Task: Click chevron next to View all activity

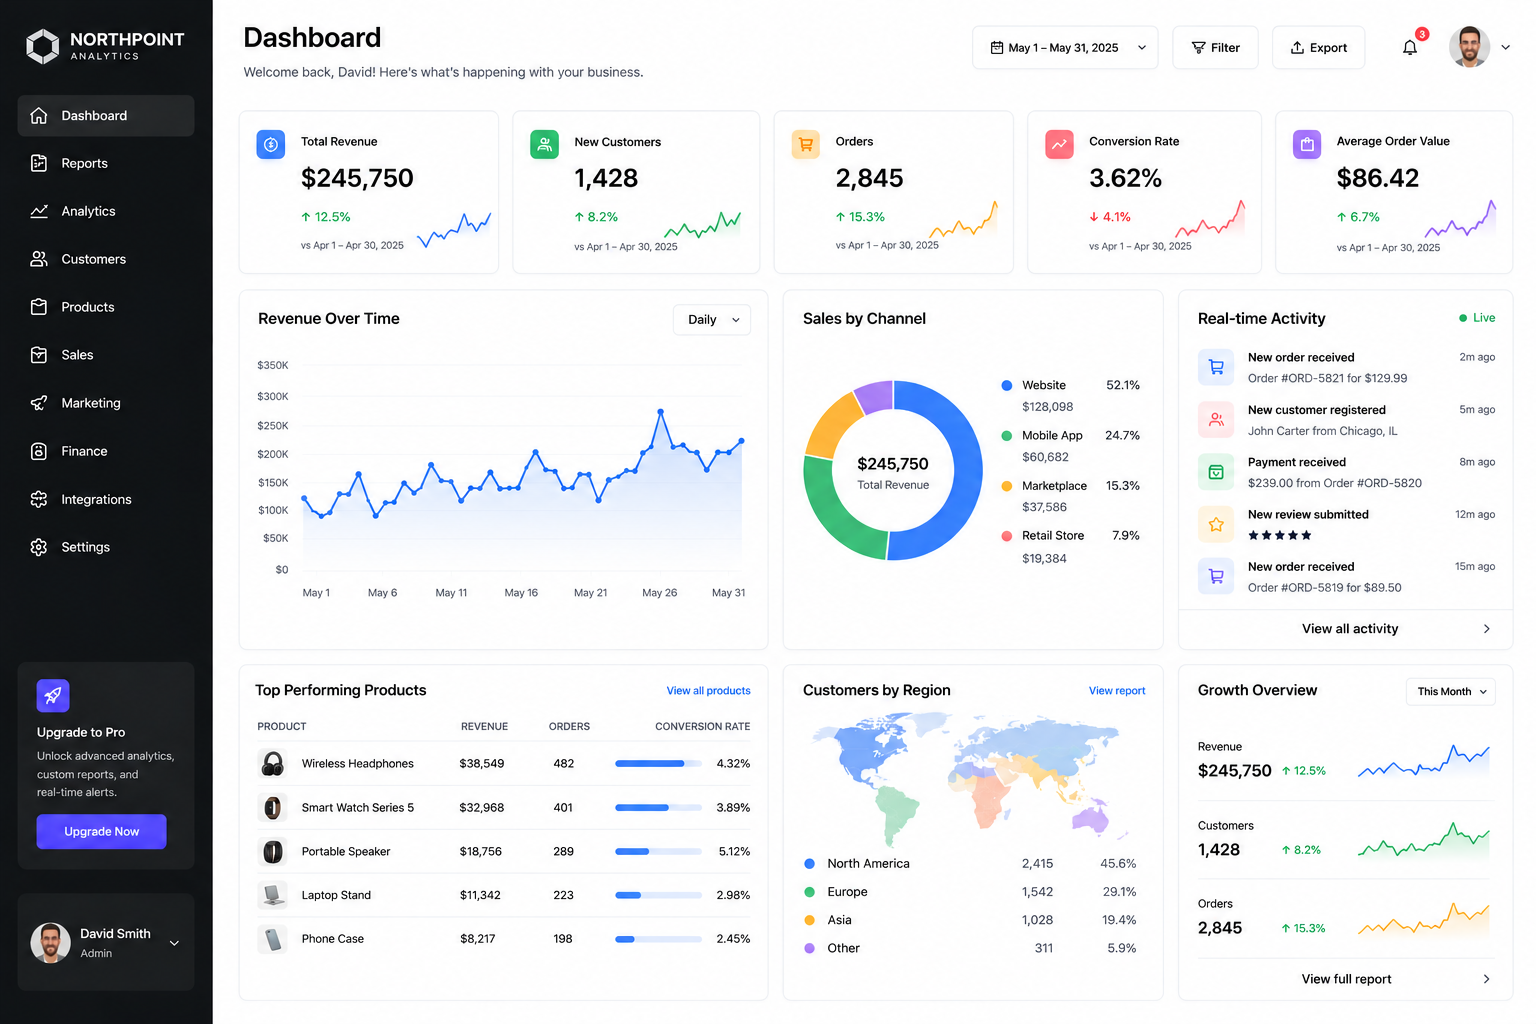Action: coord(1487,629)
